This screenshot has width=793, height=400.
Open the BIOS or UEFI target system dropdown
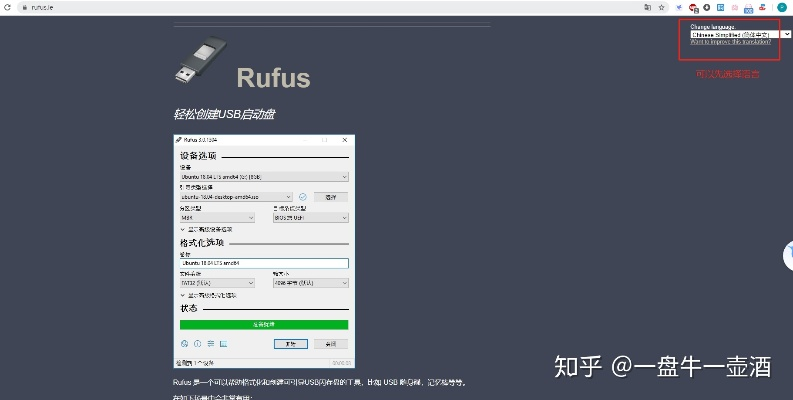click(311, 217)
